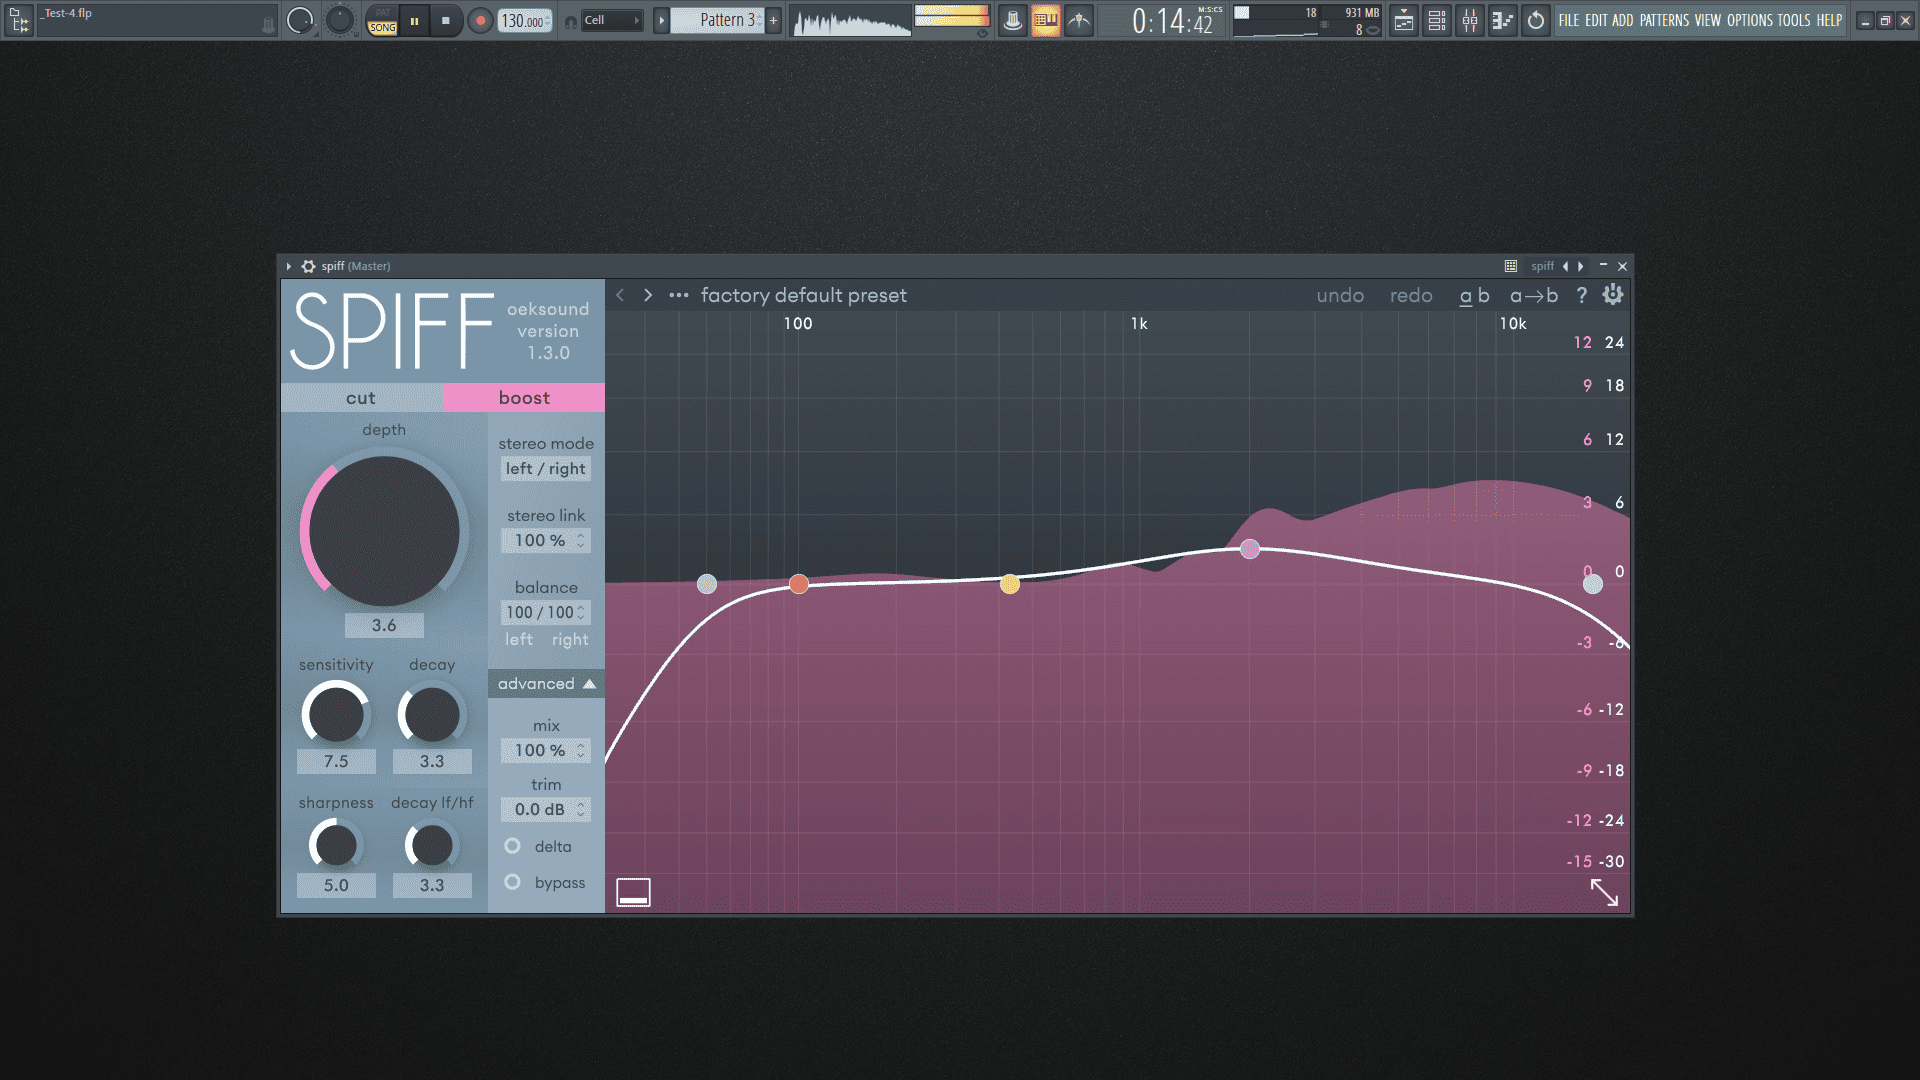Click redo in spiff

pyautogui.click(x=1411, y=295)
